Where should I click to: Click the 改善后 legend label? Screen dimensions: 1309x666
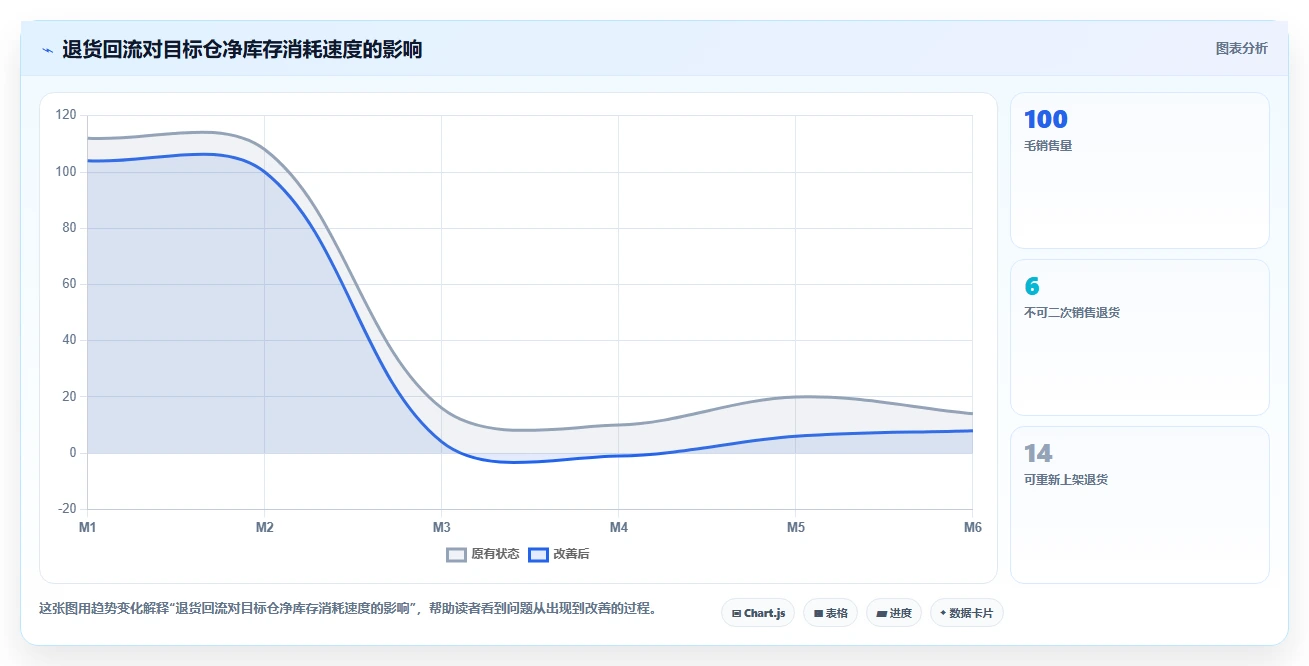tap(571, 555)
